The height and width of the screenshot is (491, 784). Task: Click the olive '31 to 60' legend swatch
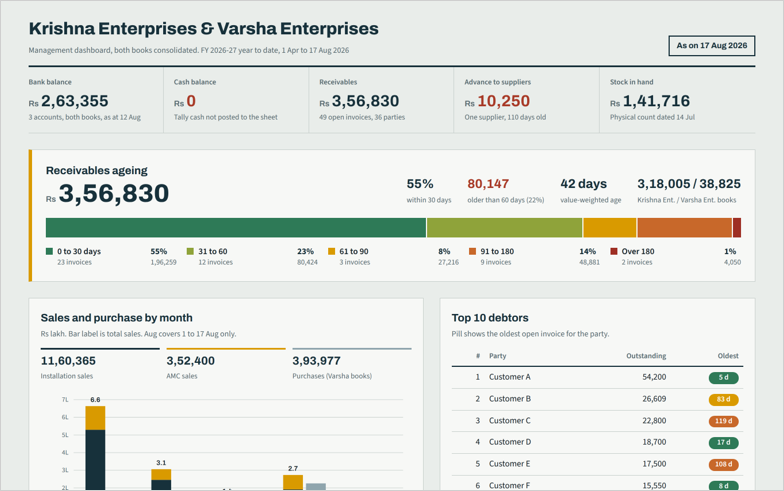coord(190,252)
